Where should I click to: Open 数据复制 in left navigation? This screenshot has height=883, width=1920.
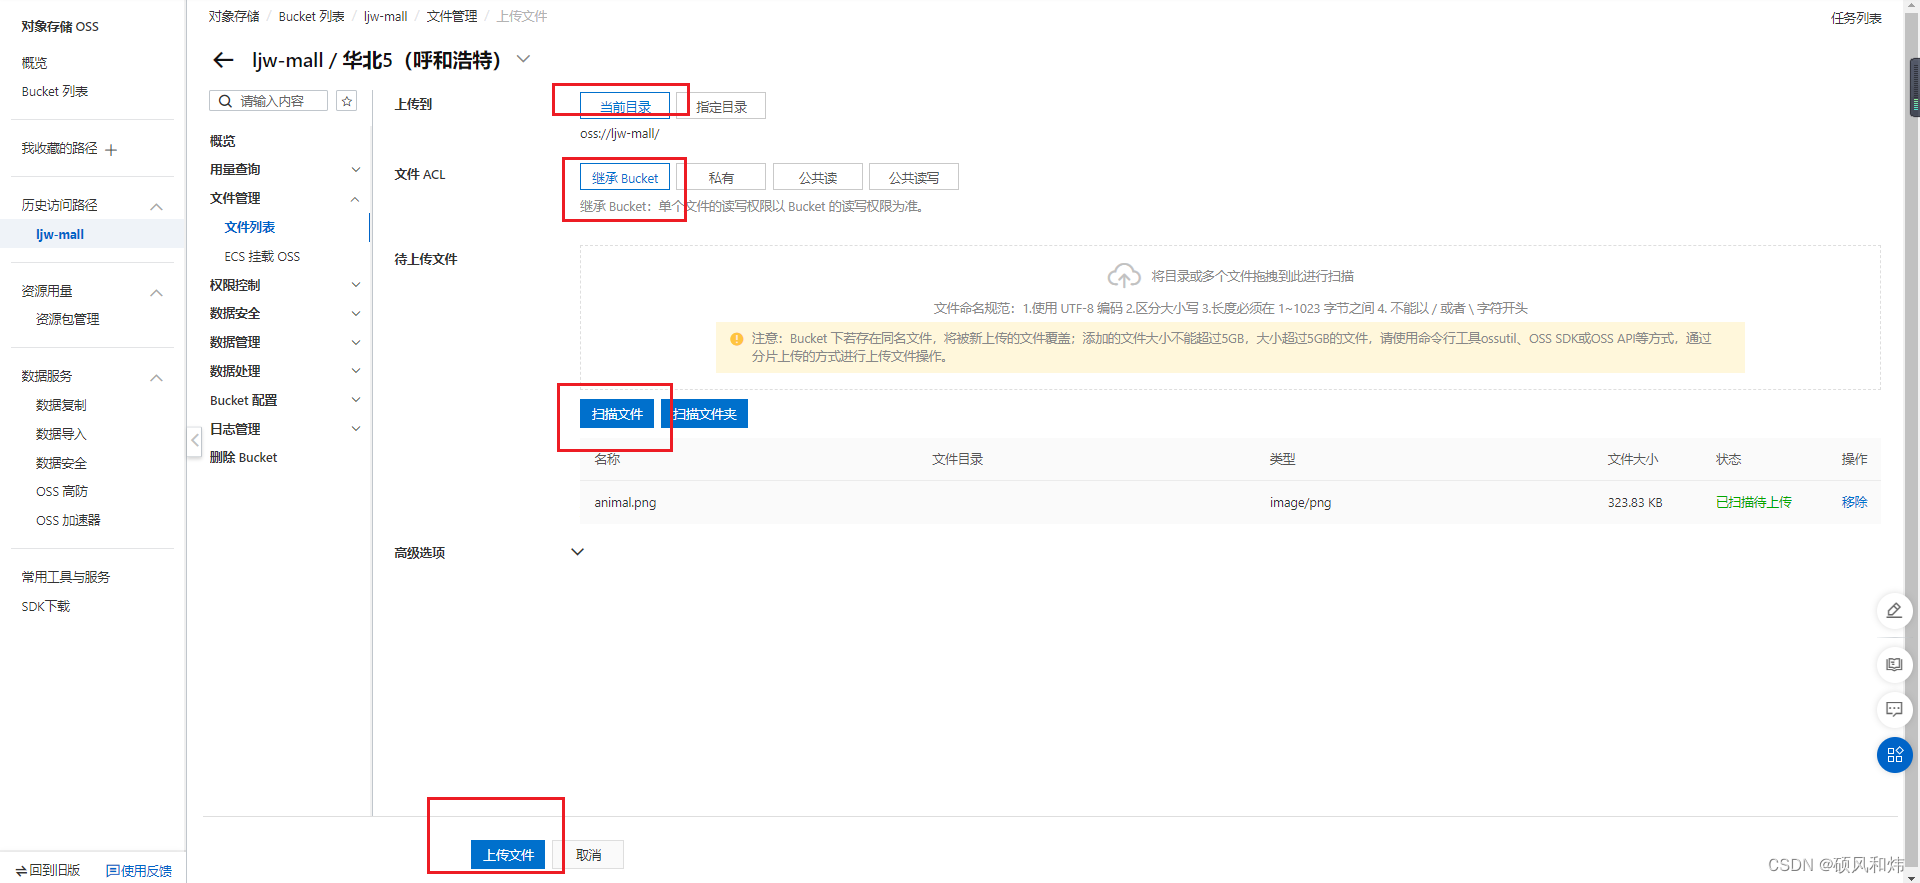tap(61, 405)
